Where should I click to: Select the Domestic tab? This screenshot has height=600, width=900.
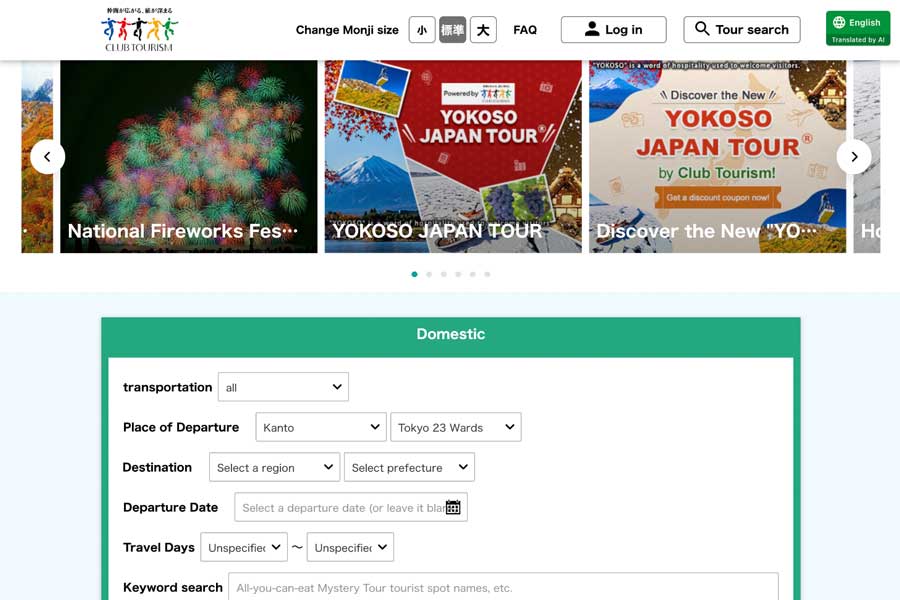click(x=451, y=334)
